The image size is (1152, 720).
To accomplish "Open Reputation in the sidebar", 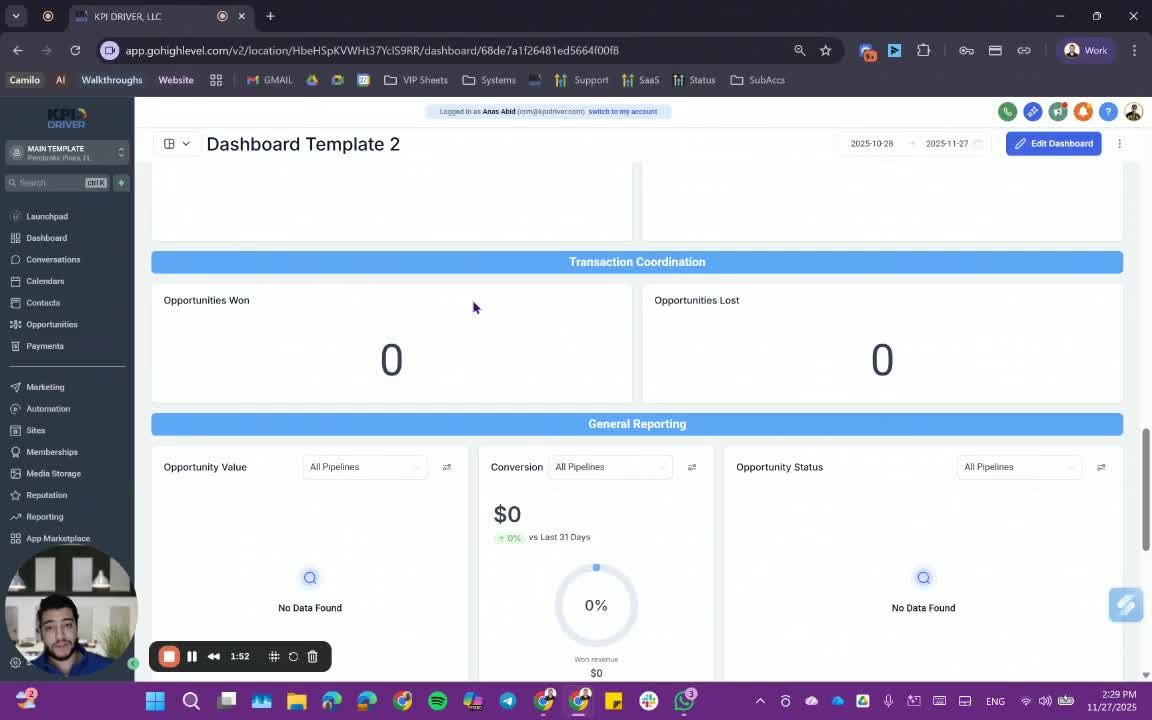I will [x=46, y=496].
